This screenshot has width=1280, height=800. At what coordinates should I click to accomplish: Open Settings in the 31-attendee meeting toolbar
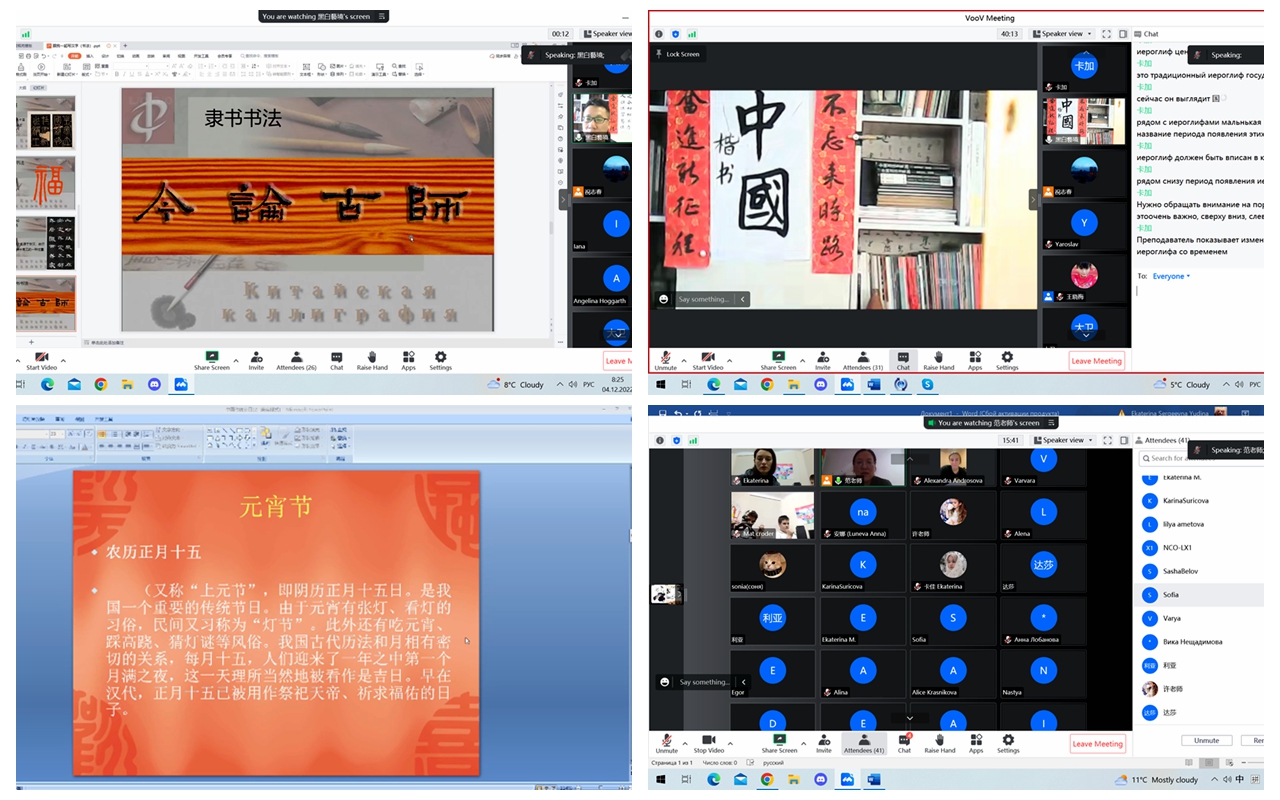pyautogui.click(x=1007, y=358)
